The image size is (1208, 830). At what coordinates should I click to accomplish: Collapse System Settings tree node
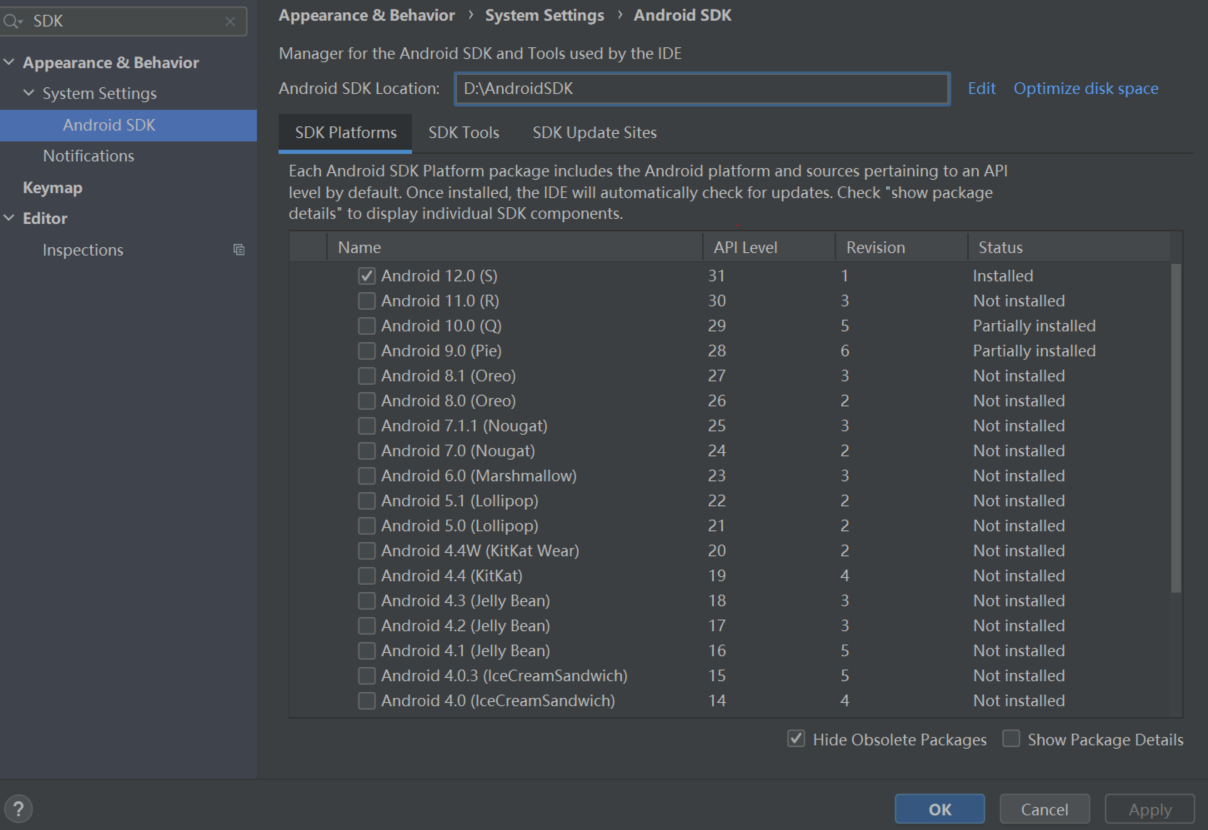pos(29,93)
